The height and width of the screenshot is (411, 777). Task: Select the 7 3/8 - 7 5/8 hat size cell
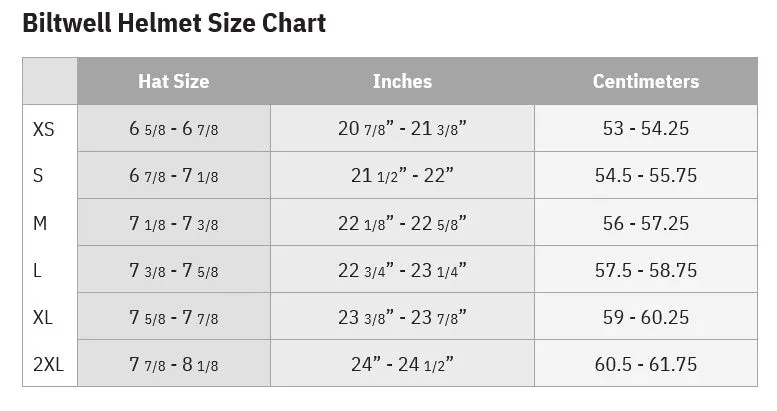(x=174, y=270)
